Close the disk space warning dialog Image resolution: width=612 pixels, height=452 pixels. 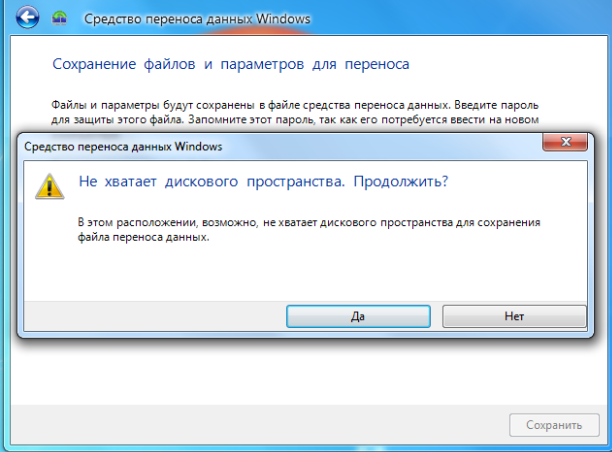tap(565, 142)
